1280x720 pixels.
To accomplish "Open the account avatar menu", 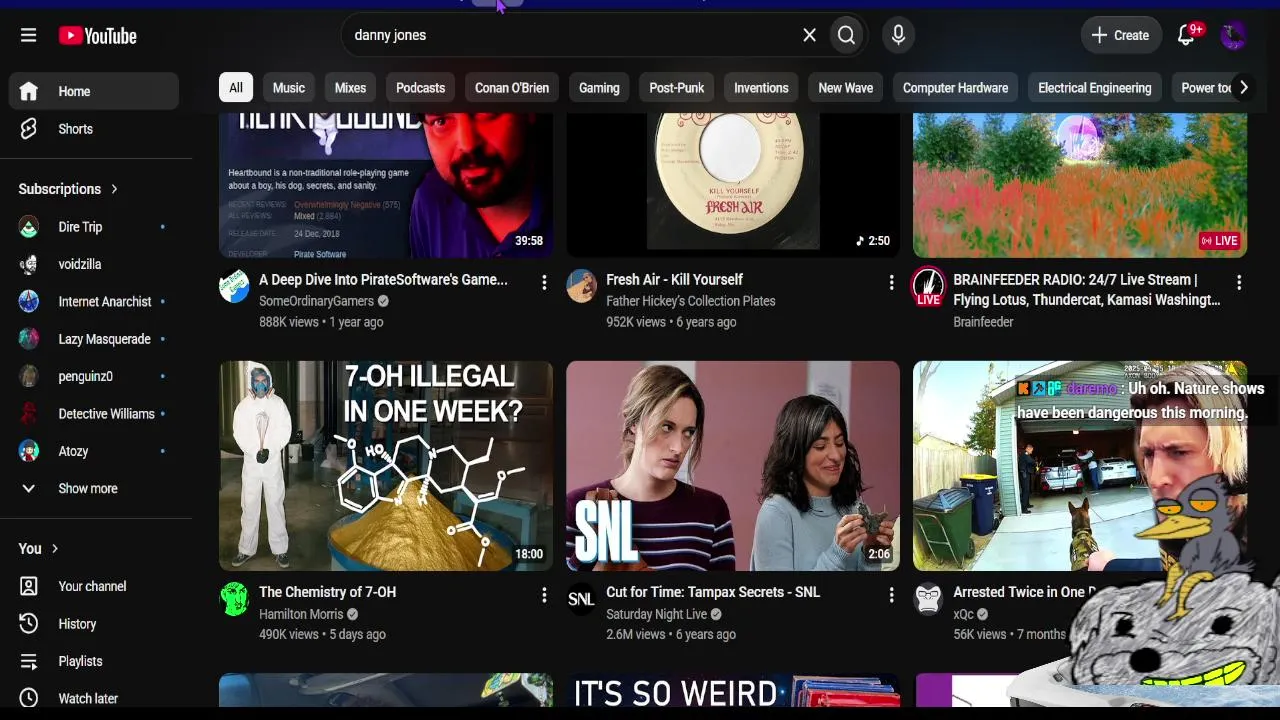I will coord(1233,35).
